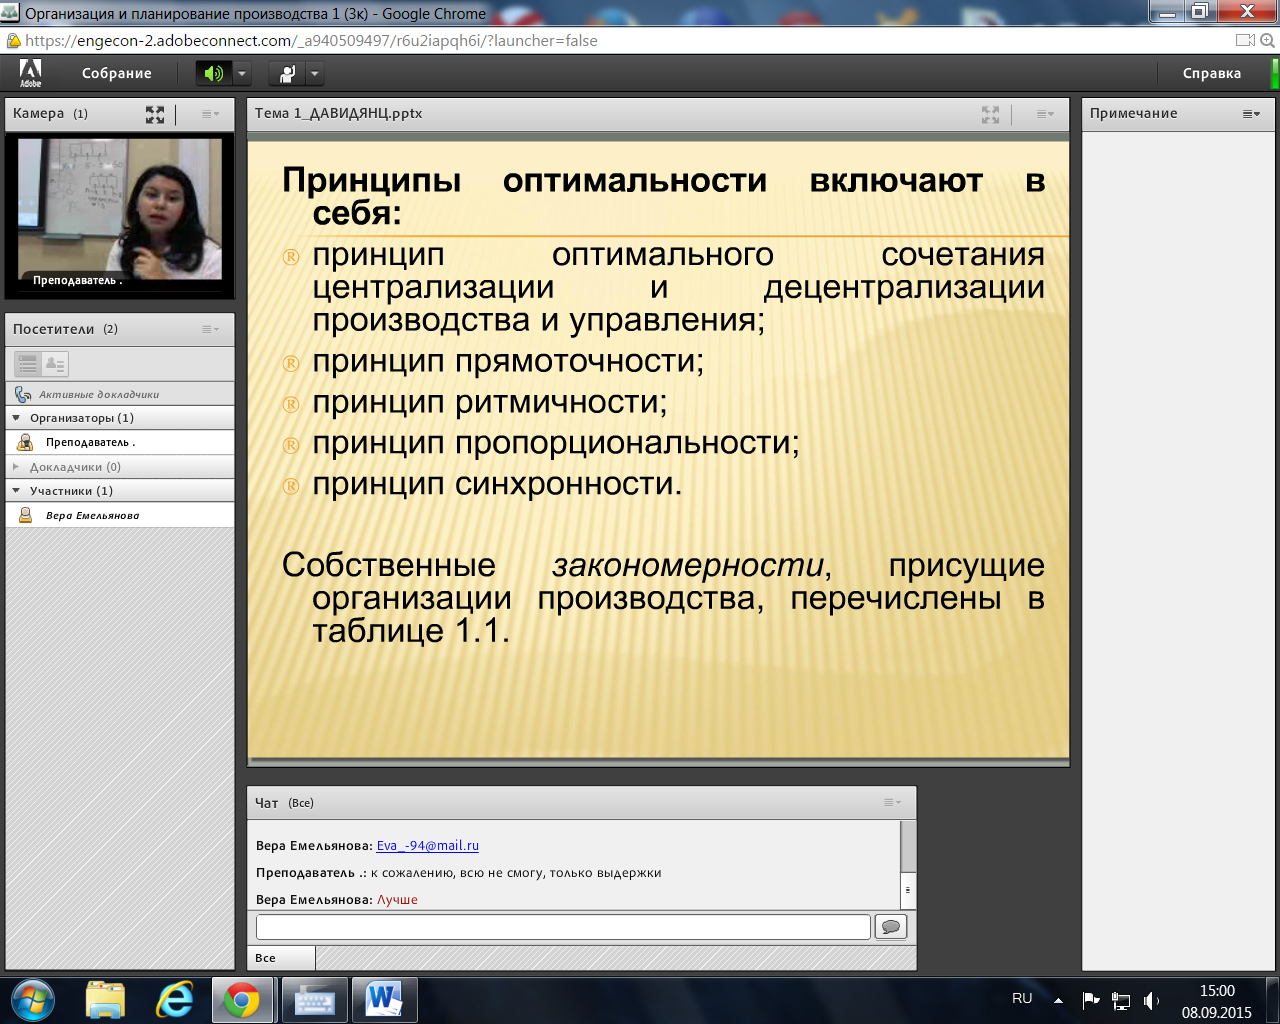Open the Посетители pod options menu

click(x=210, y=329)
